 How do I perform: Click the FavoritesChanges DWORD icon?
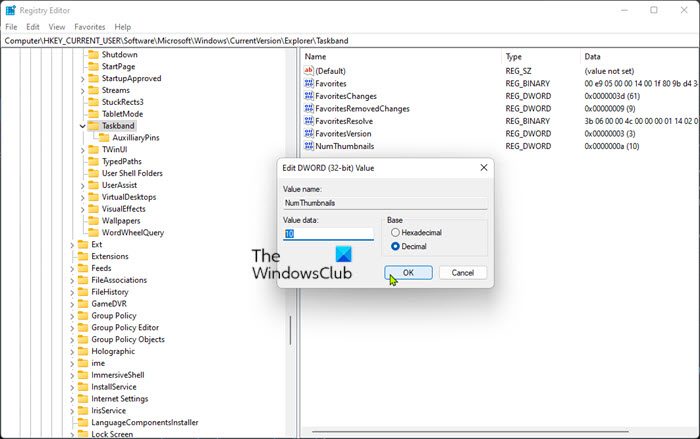tap(308, 96)
